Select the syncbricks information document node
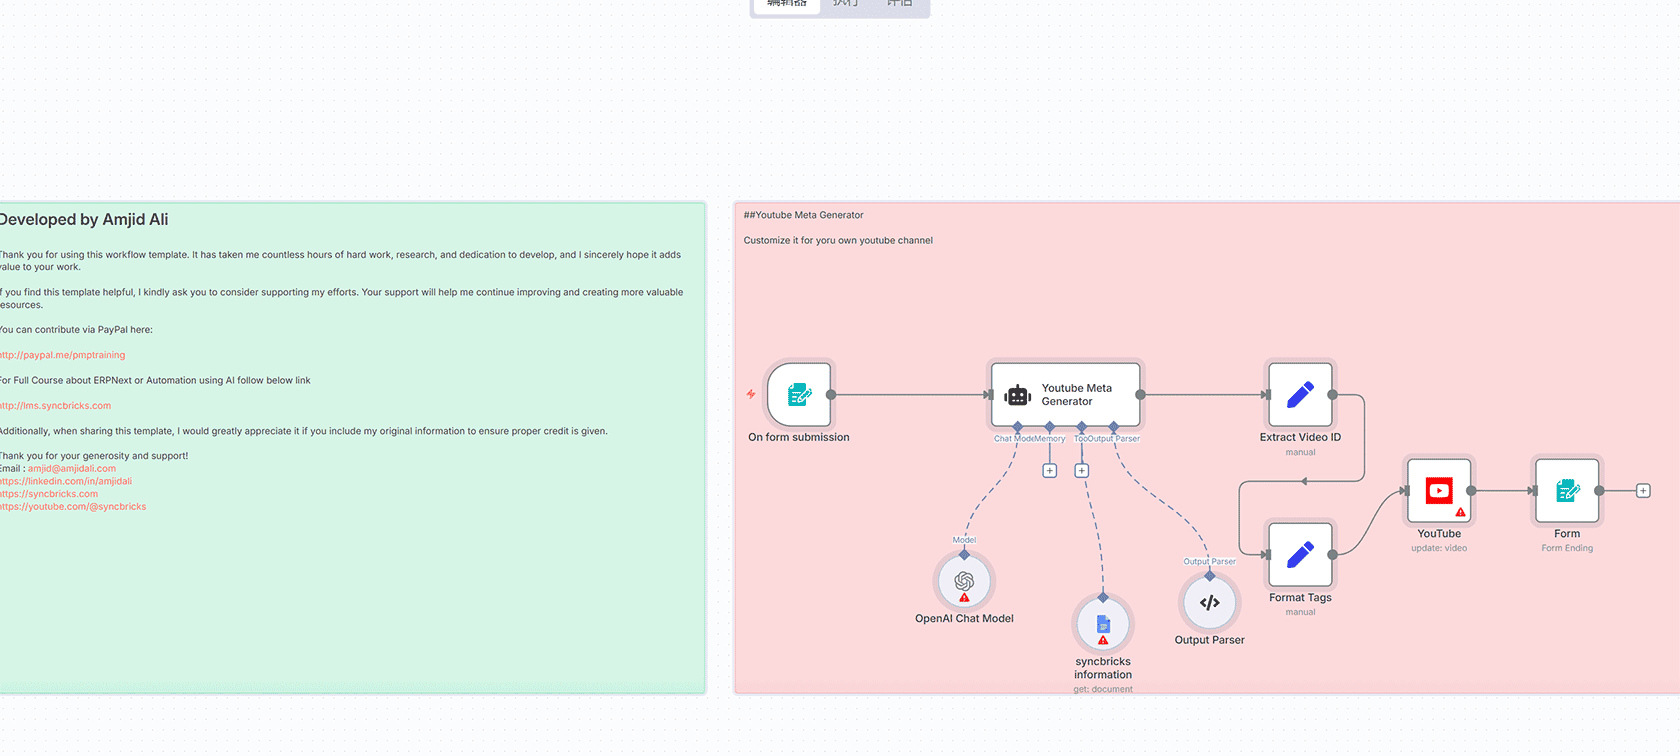Image resolution: width=1680 pixels, height=756 pixels. coord(1103,625)
